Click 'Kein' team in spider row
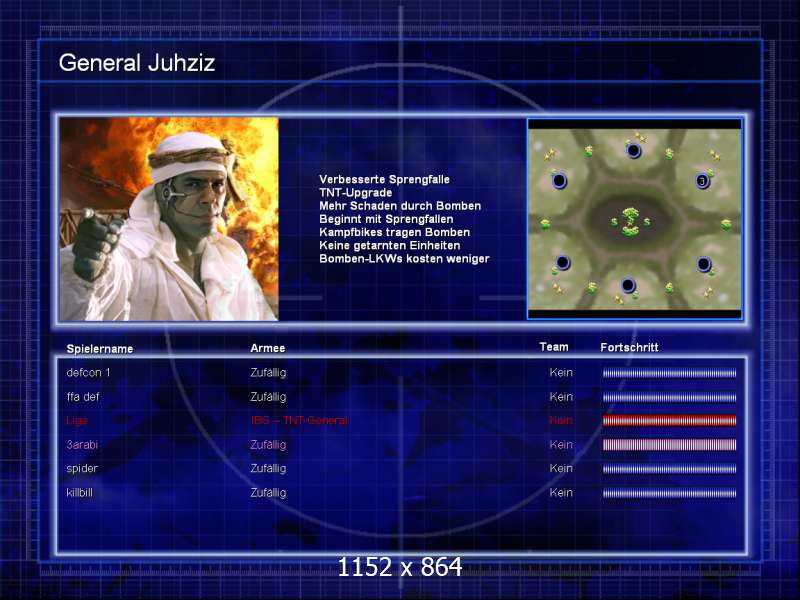800x600 pixels. pyautogui.click(x=561, y=468)
